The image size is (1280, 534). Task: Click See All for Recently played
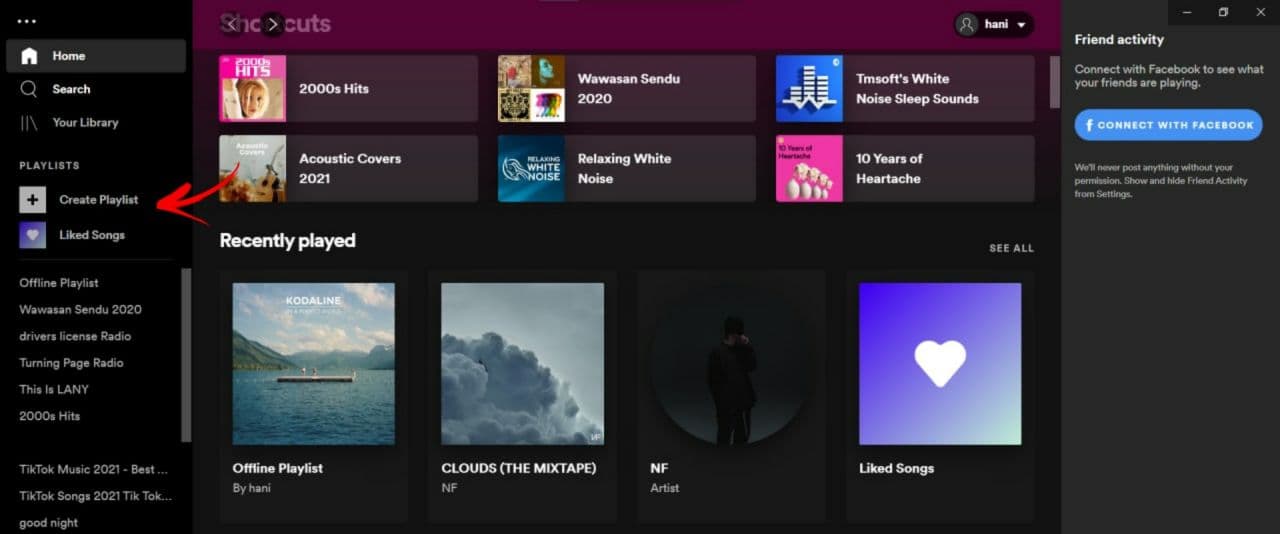(x=1011, y=248)
